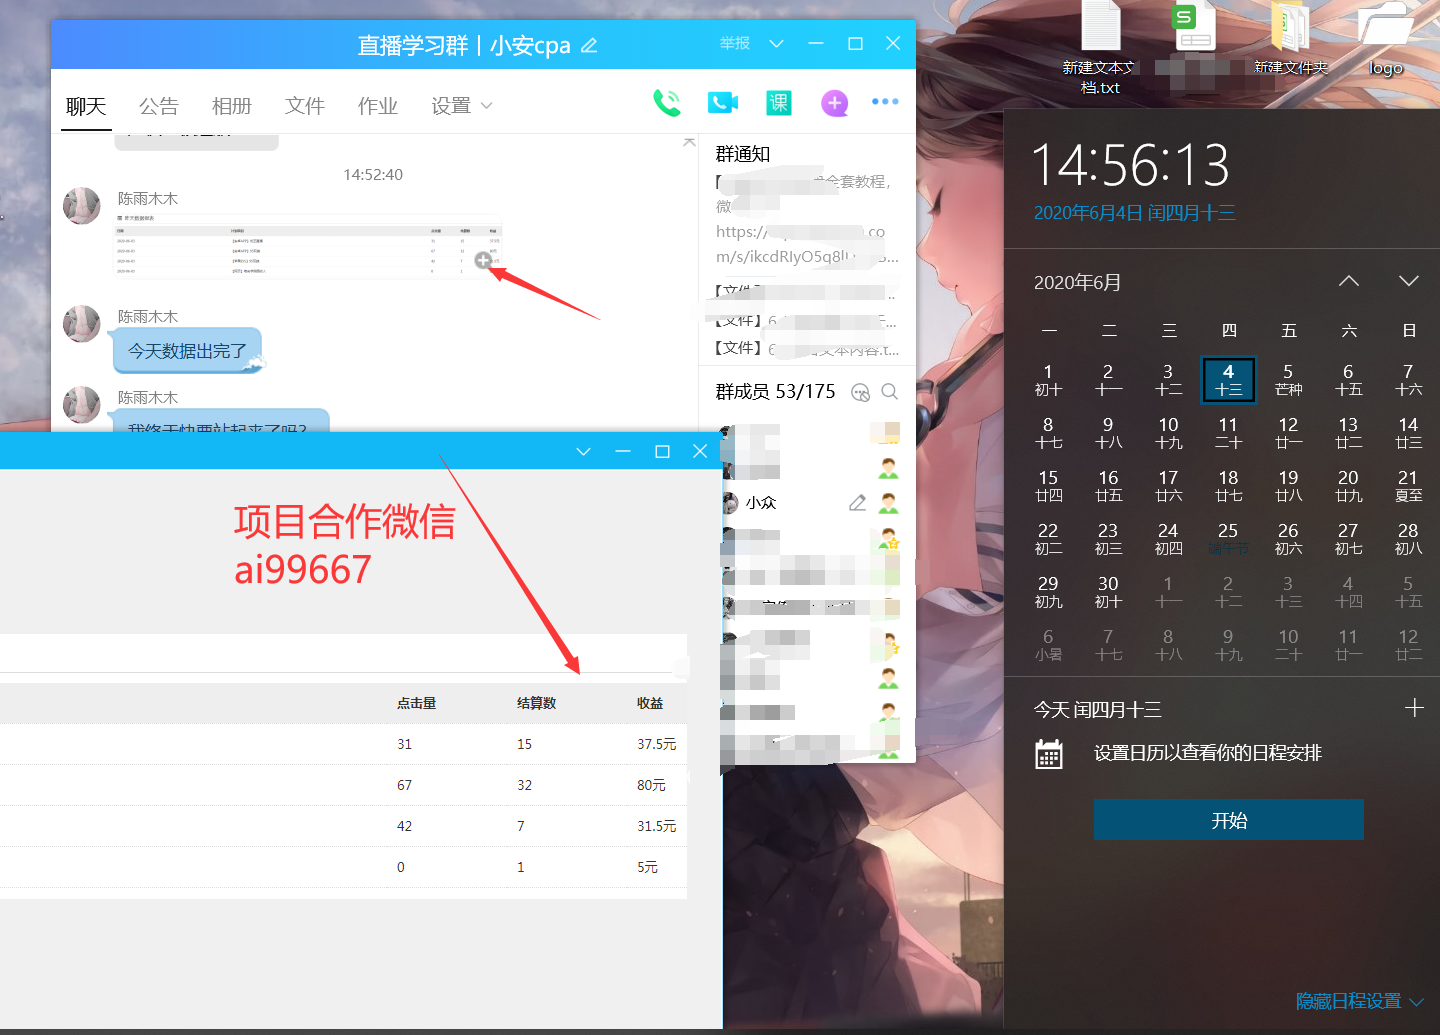Click the edit pencil next to 小众
The image size is (1440, 1035).
point(857,503)
